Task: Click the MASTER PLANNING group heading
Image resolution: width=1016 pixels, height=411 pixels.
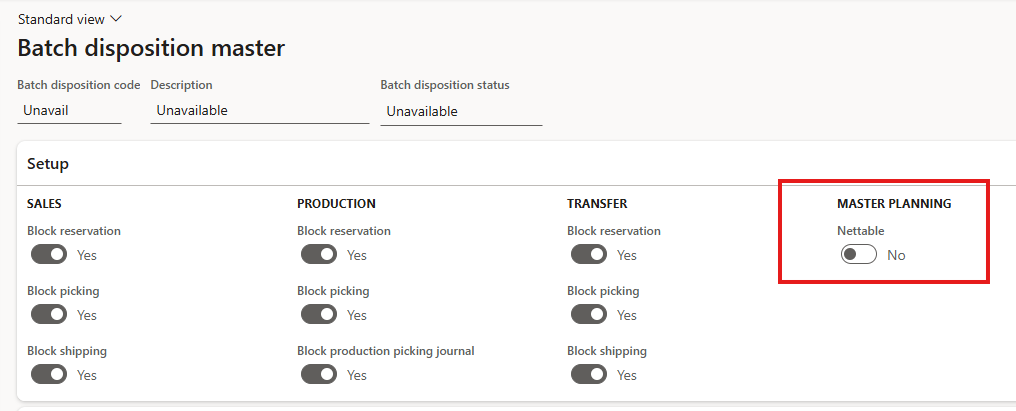Action: coord(893,204)
